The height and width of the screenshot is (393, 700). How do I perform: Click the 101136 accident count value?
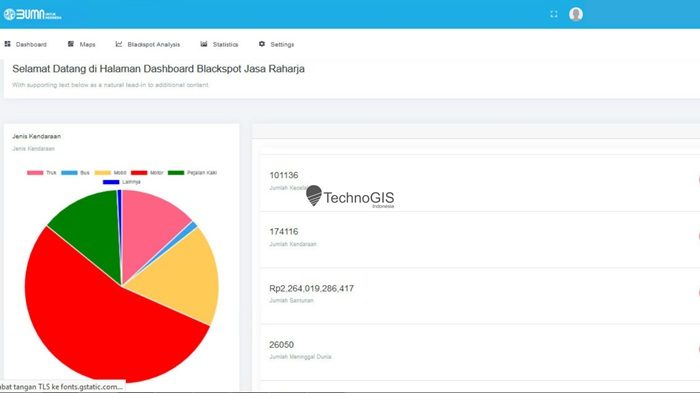tap(284, 175)
